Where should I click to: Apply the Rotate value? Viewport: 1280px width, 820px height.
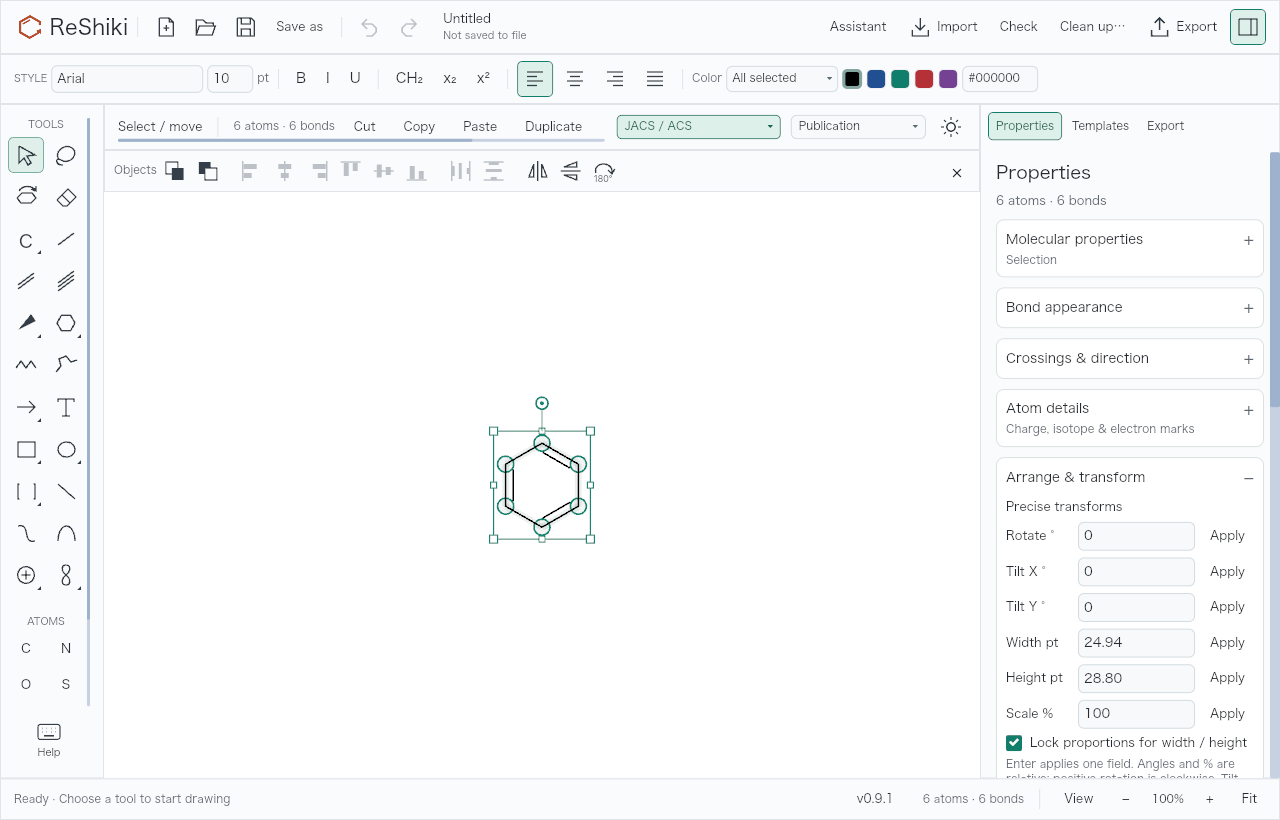pyautogui.click(x=1227, y=536)
